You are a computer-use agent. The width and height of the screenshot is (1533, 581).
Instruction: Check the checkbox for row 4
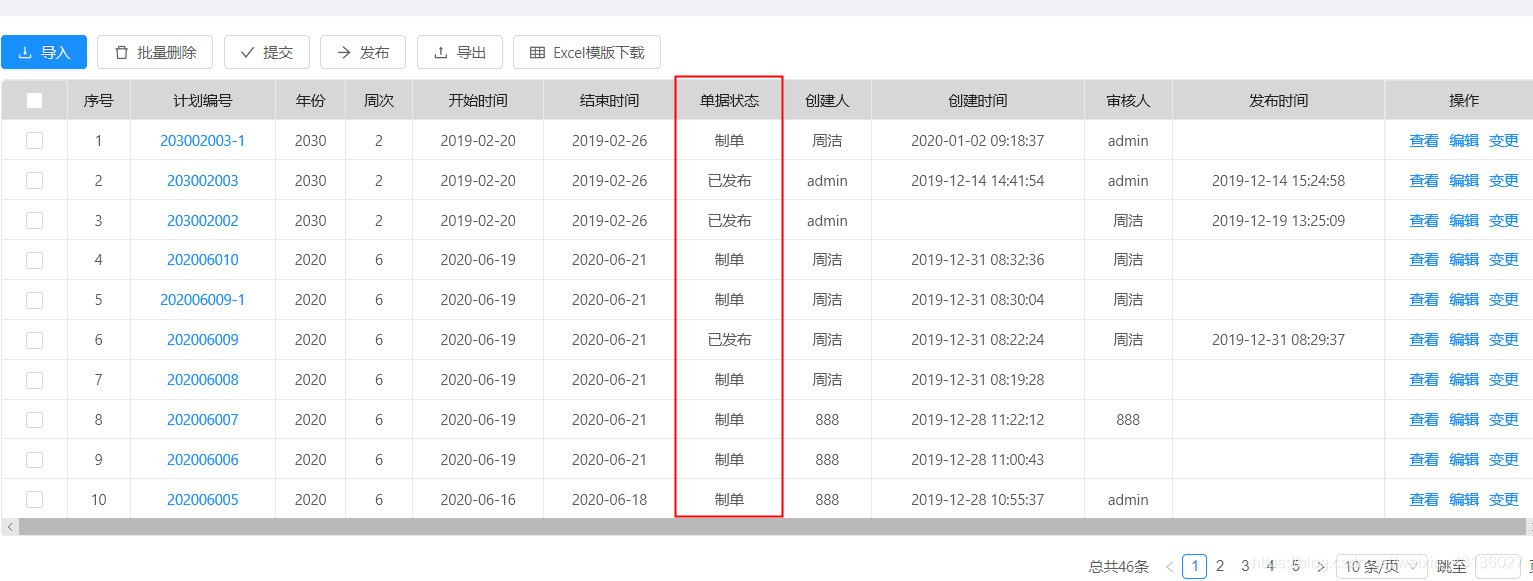pyautogui.click(x=34, y=260)
